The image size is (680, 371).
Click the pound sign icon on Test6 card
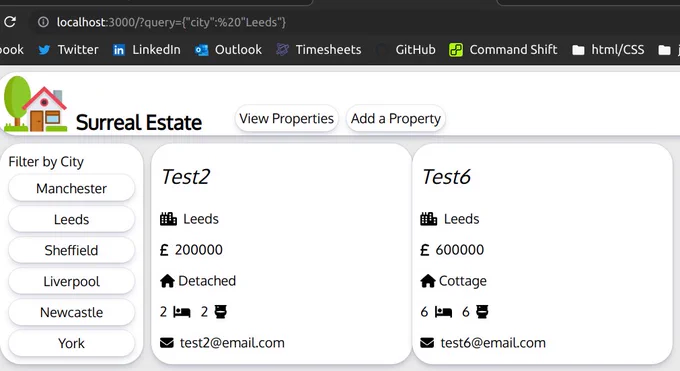pos(425,250)
